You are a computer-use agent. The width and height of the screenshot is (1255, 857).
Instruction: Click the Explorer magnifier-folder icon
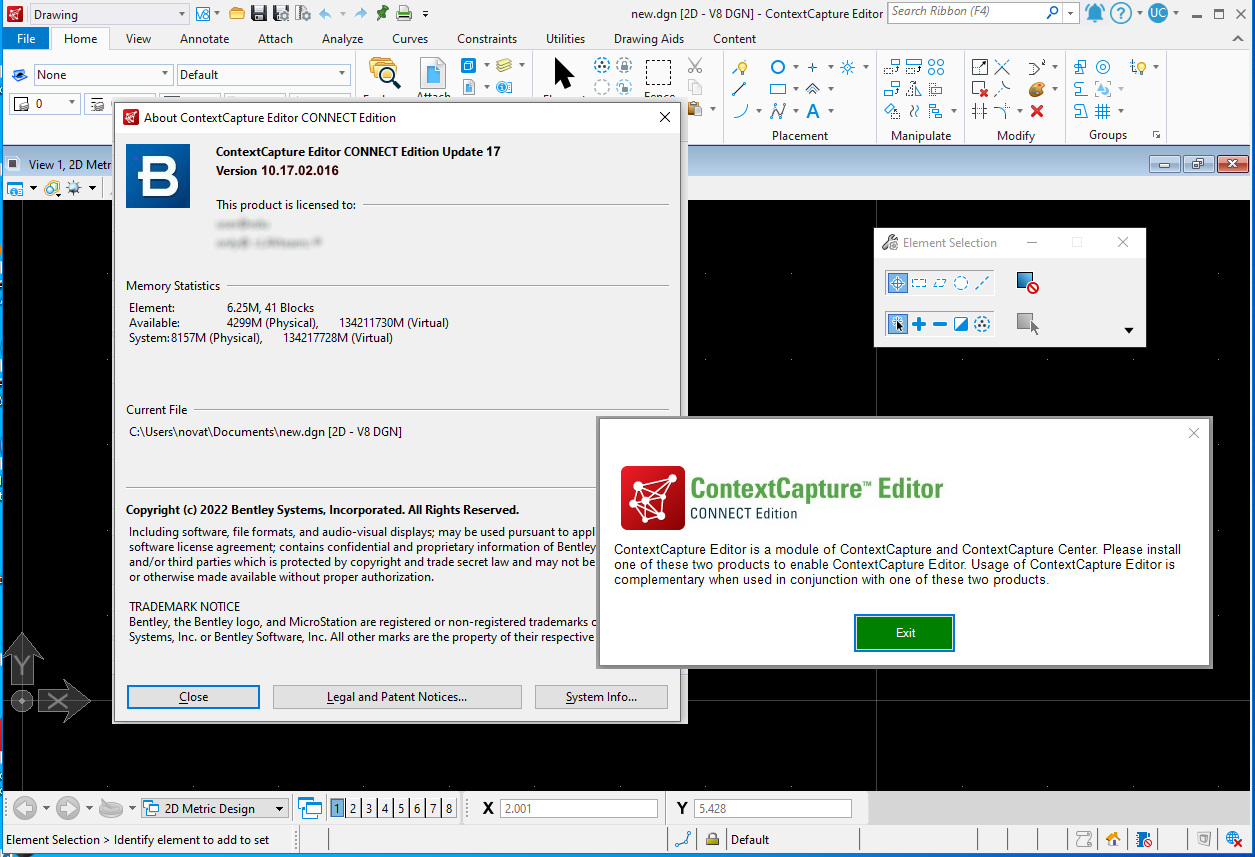coord(384,74)
